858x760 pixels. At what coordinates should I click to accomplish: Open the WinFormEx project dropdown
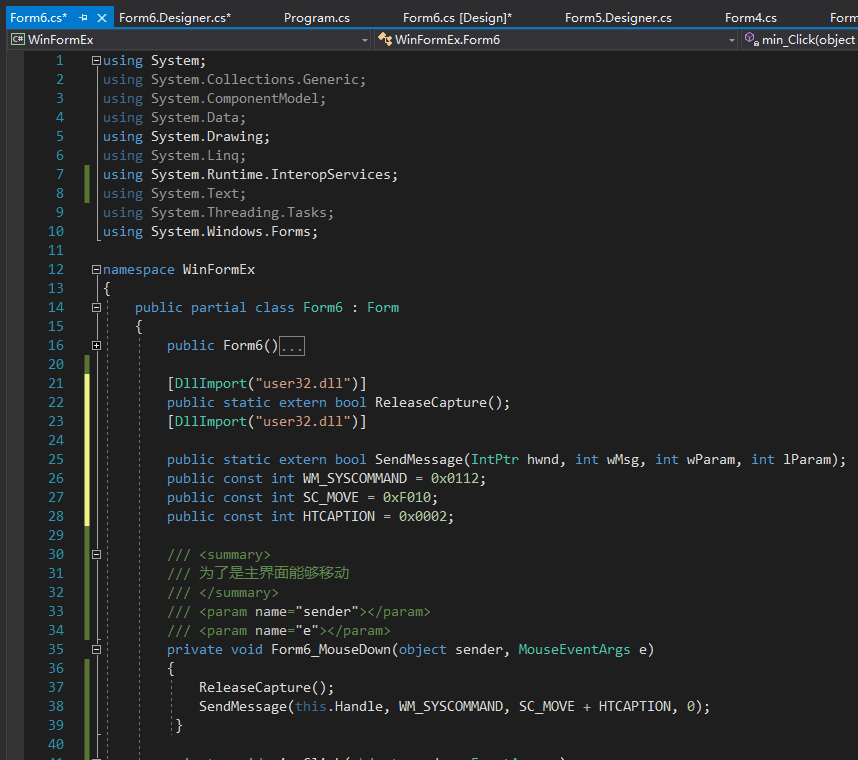pos(364,40)
